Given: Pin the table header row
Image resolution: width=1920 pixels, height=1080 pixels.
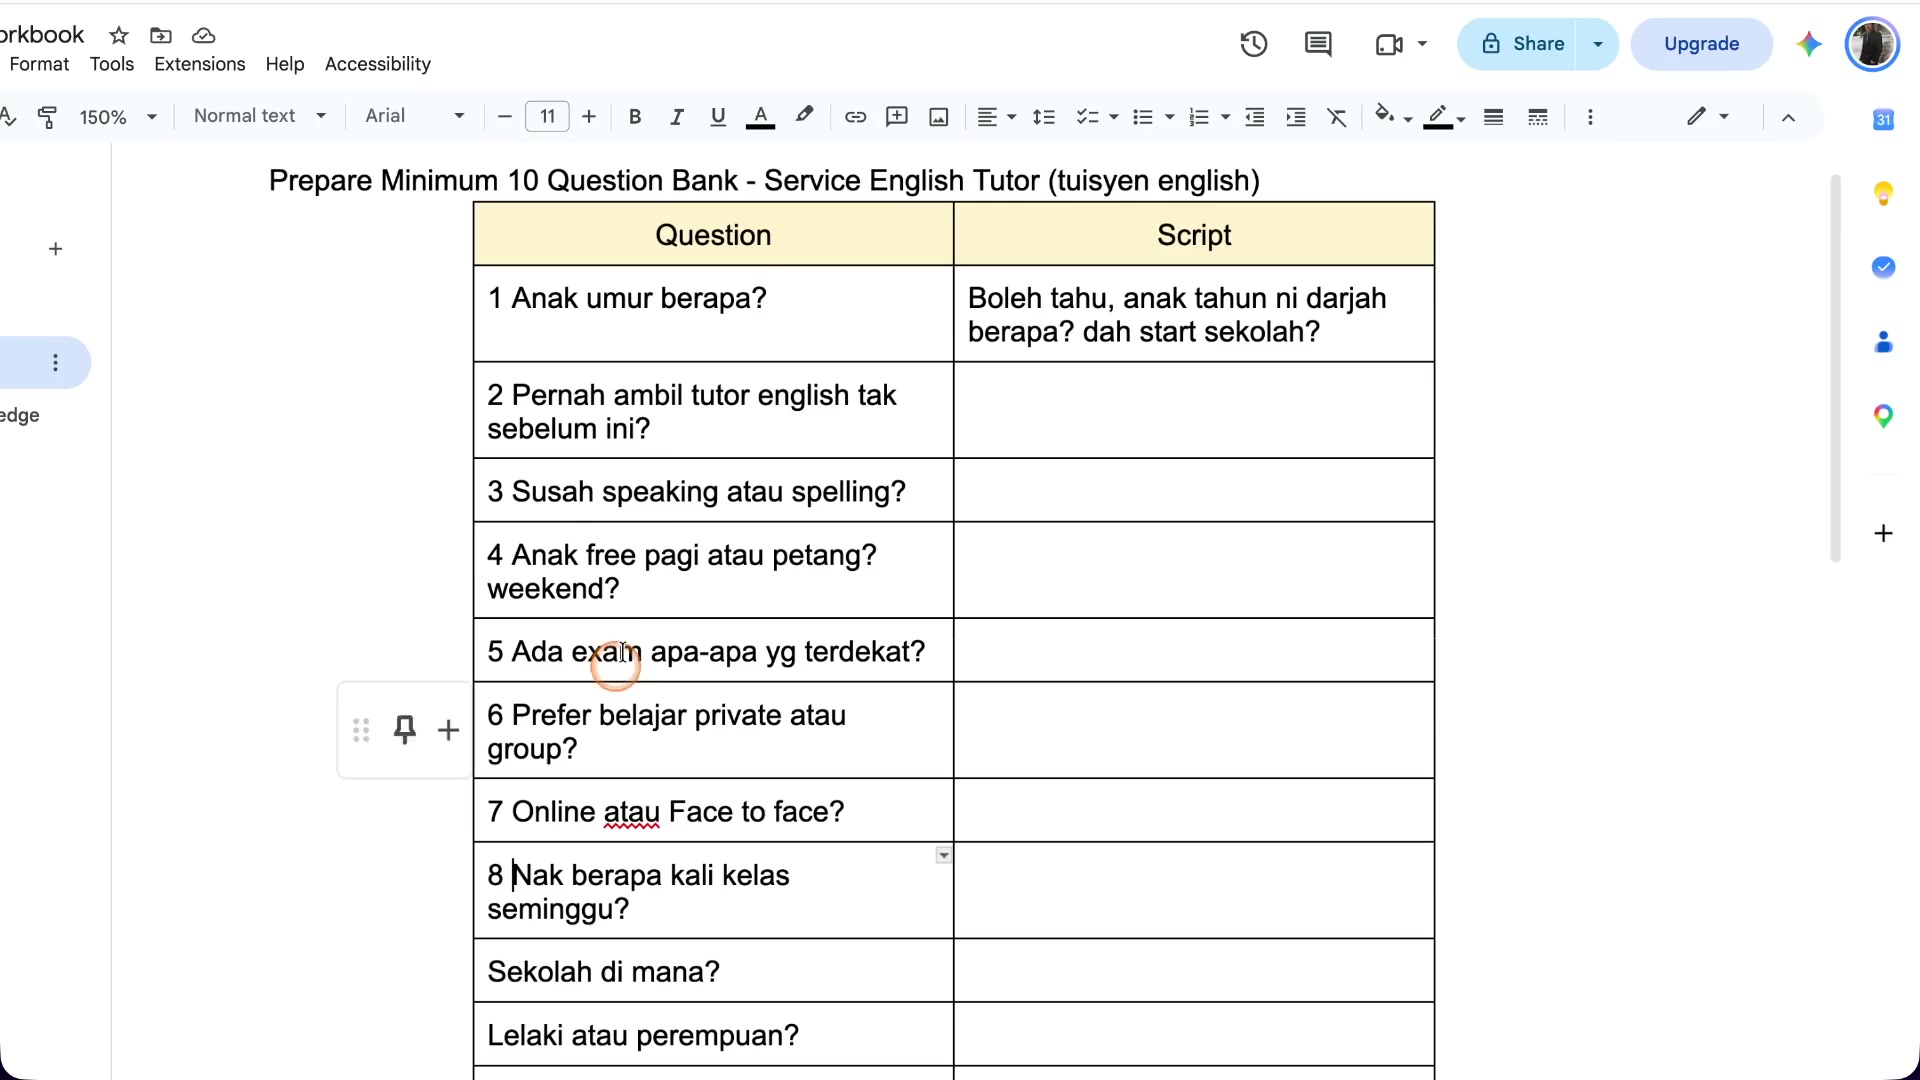Looking at the screenshot, I should click(x=404, y=730).
